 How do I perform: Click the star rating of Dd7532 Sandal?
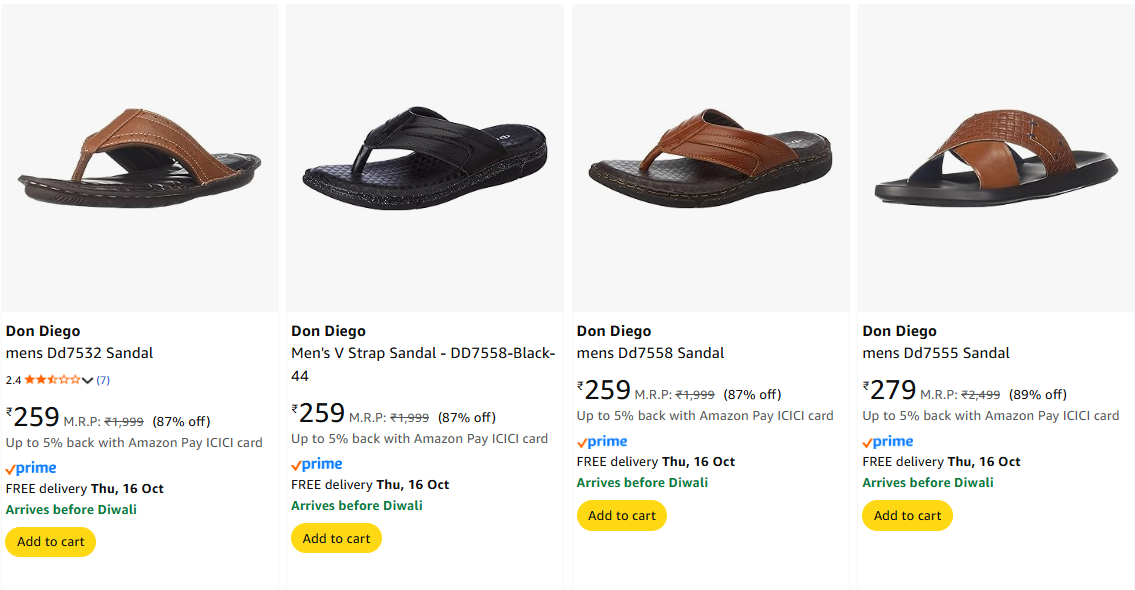pos(52,380)
